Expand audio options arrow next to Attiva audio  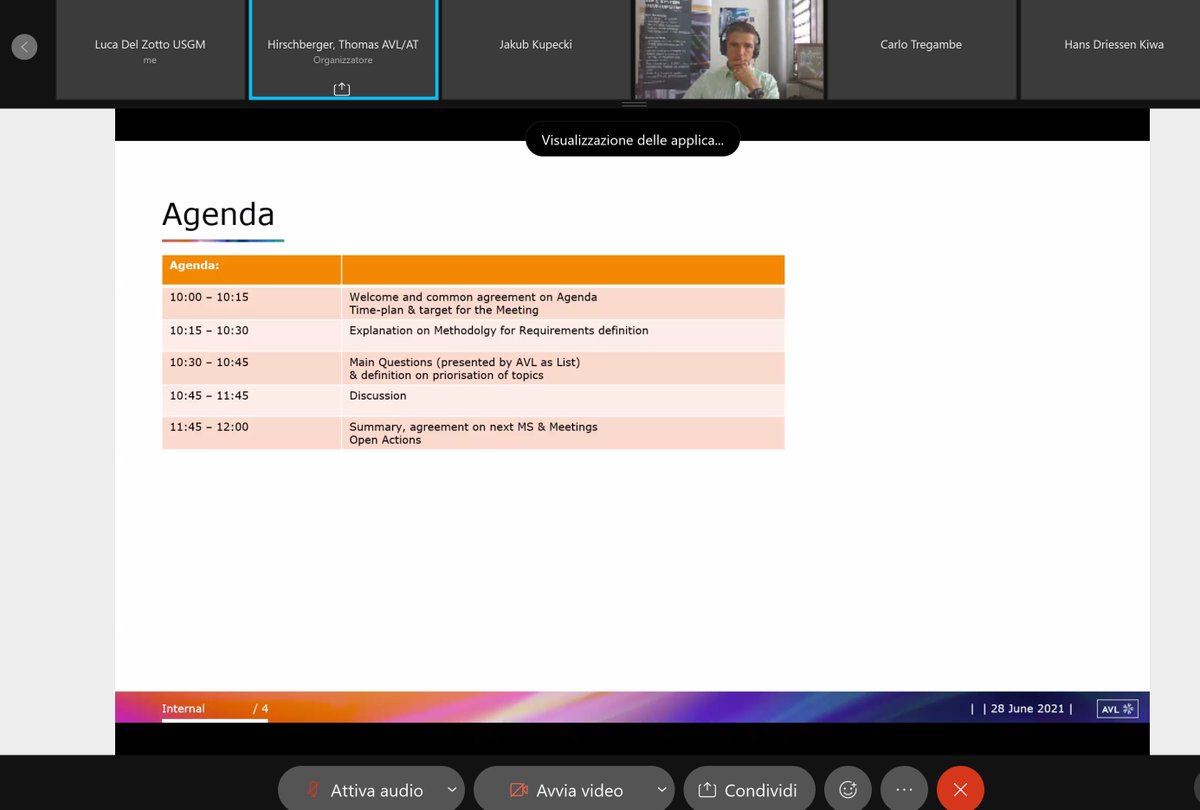click(x=453, y=790)
